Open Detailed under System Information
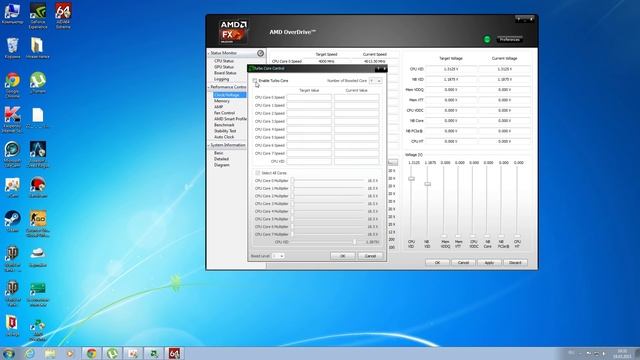Screen dimensions: 640x360 222,159
